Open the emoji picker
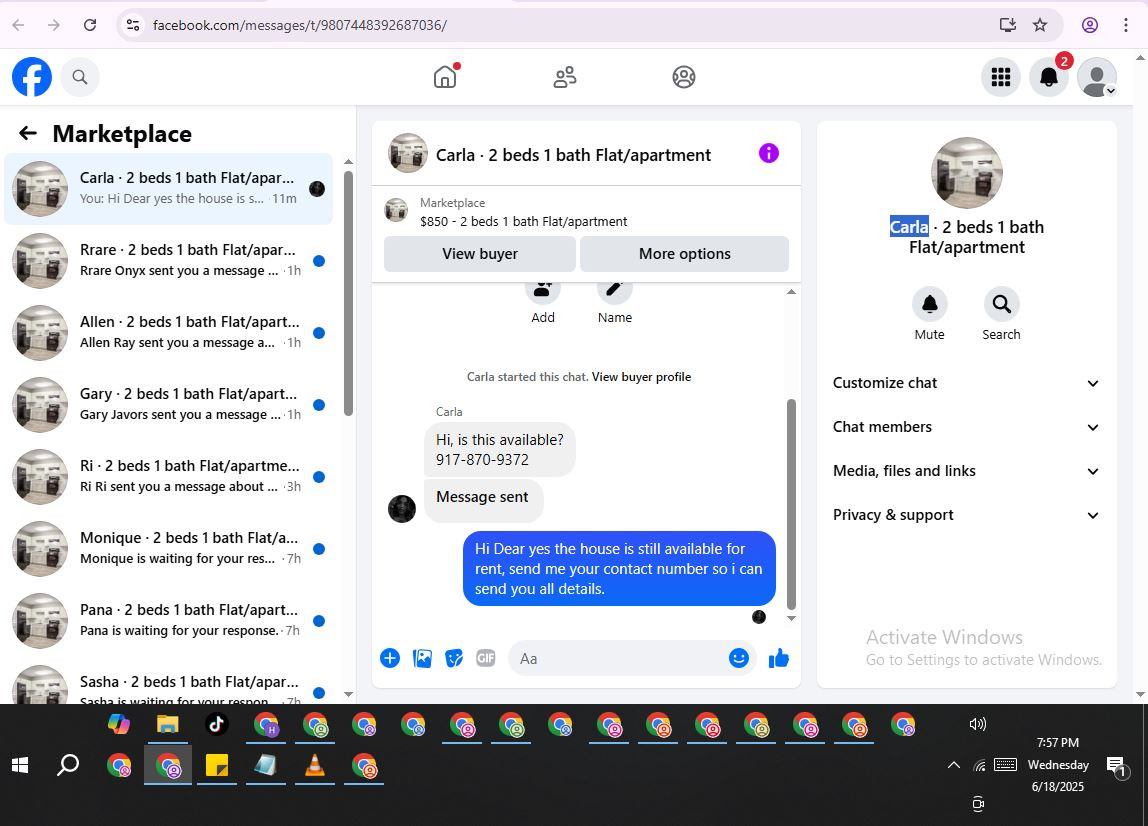 [x=739, y=658]
